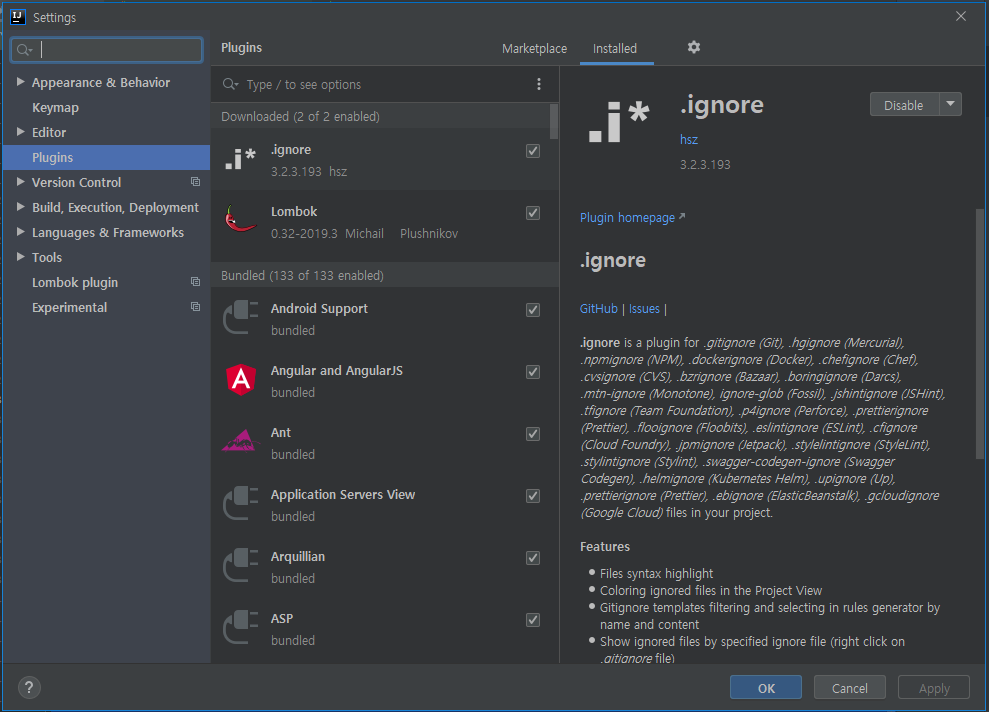This screenshot has width=989, height=712.
Task: Click the Angular and AngularJS logo icon
Action: pos(241,380)
